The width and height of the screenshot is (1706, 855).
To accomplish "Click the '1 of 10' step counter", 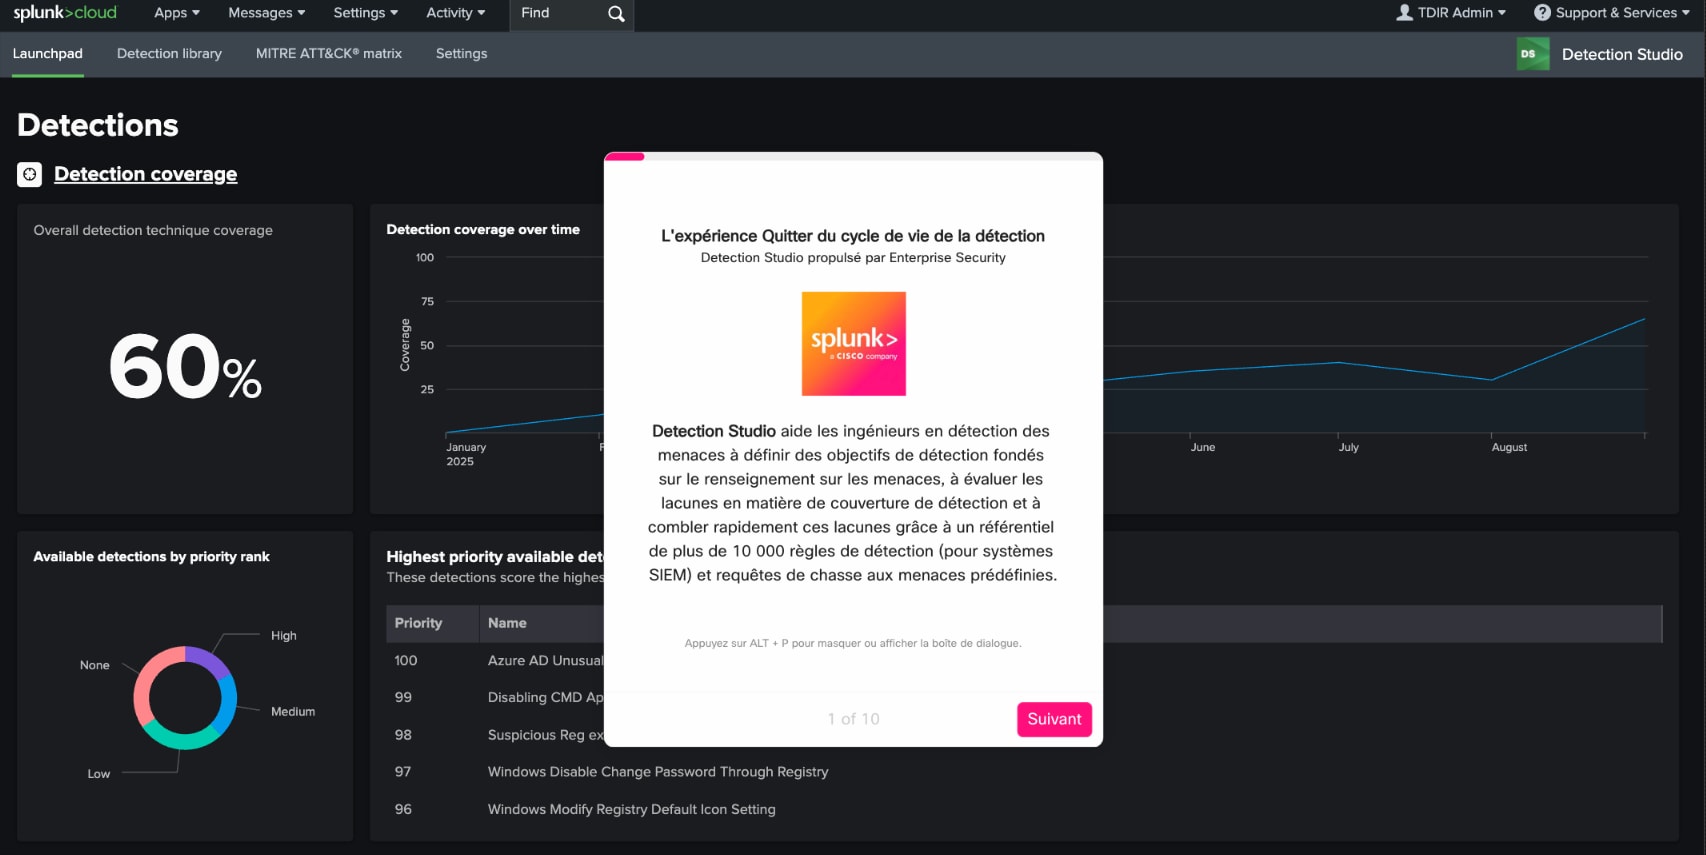I will pyautogui.click(x=853, y=719).
